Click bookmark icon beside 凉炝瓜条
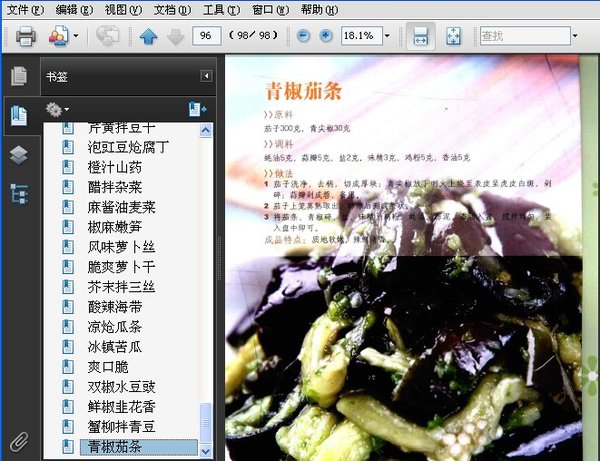Viewport: 600px width, 461px height. click(68, 327)
